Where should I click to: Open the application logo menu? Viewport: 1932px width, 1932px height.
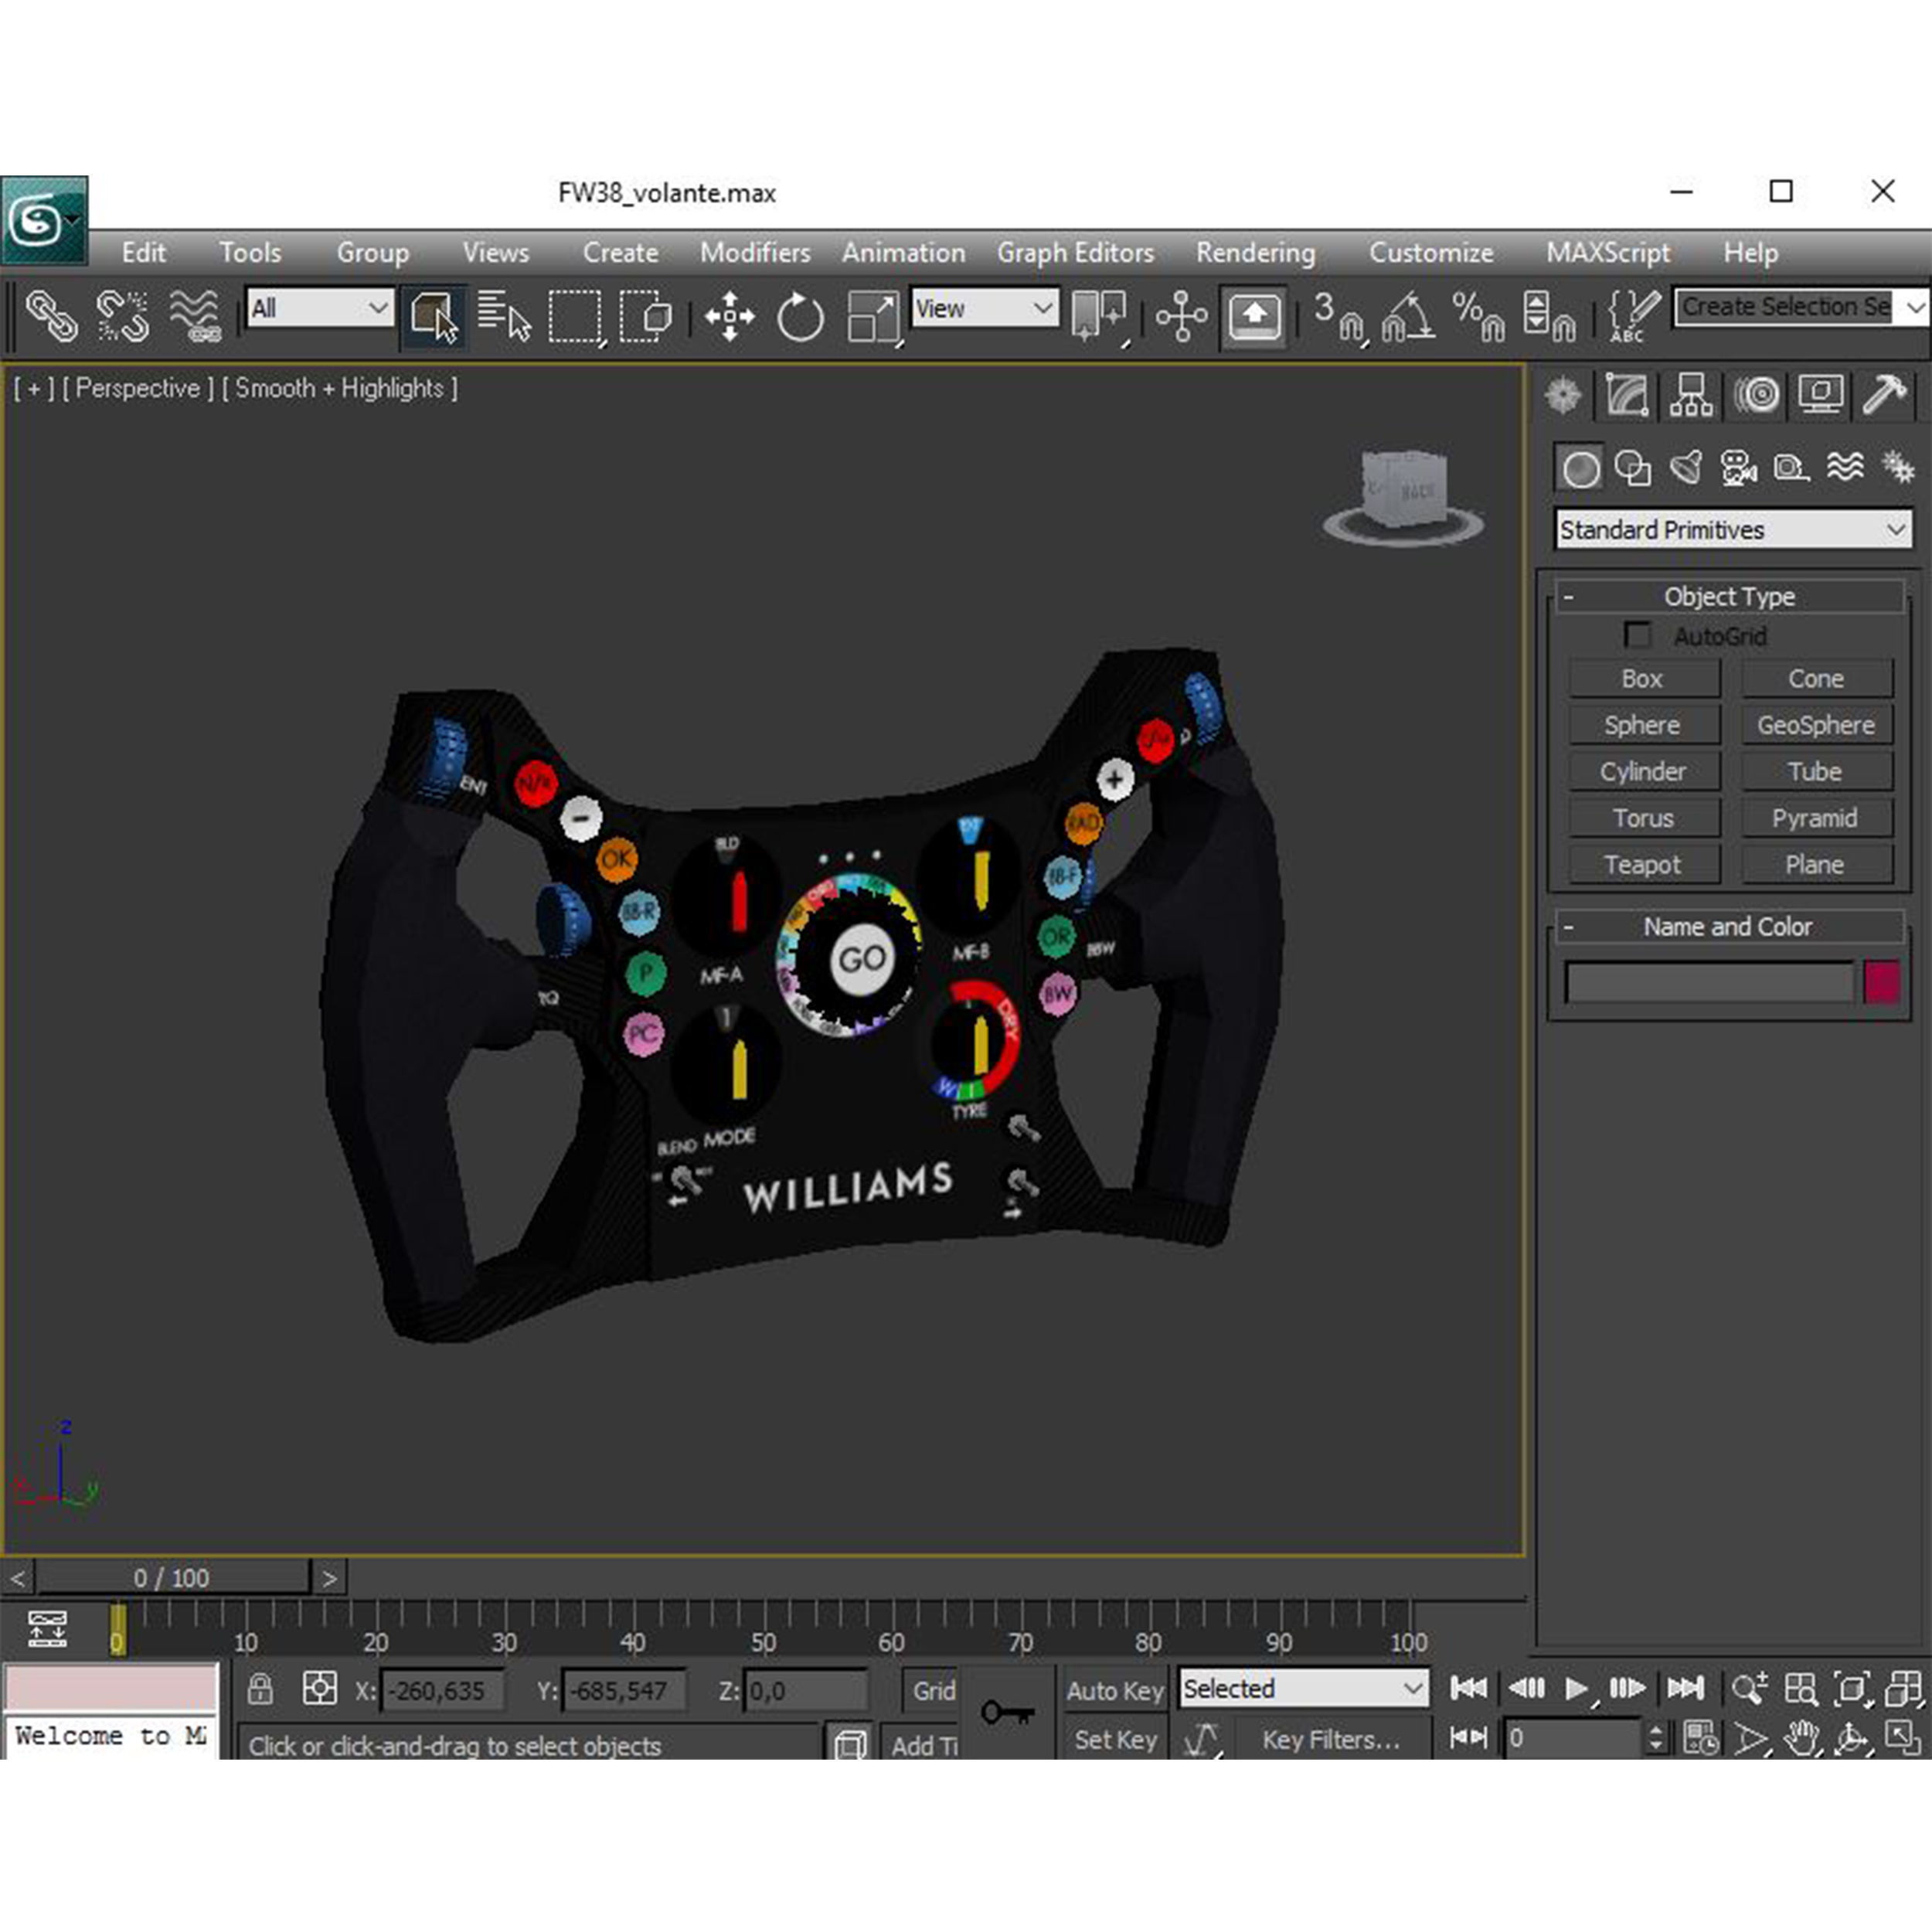coord(44,220)
